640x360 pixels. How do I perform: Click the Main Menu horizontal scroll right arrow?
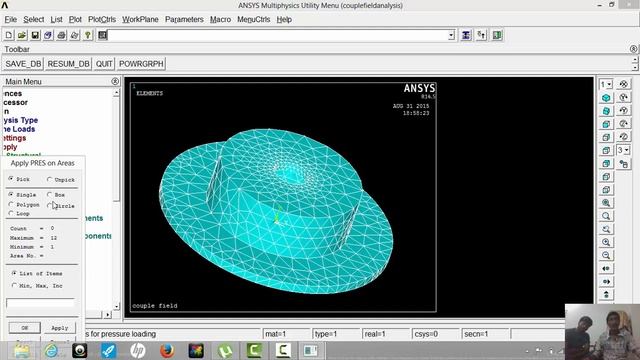pos(107,315)
